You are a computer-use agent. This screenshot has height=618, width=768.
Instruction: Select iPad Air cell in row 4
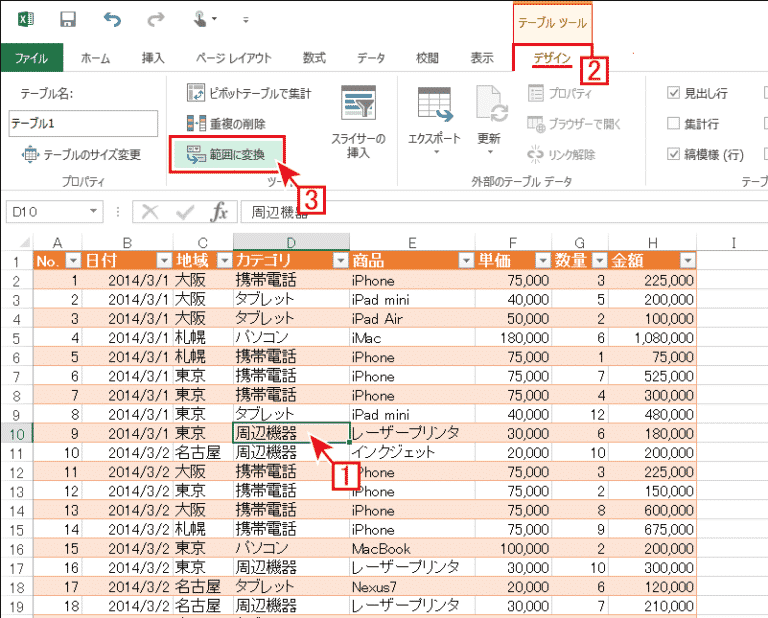point(412,319)
